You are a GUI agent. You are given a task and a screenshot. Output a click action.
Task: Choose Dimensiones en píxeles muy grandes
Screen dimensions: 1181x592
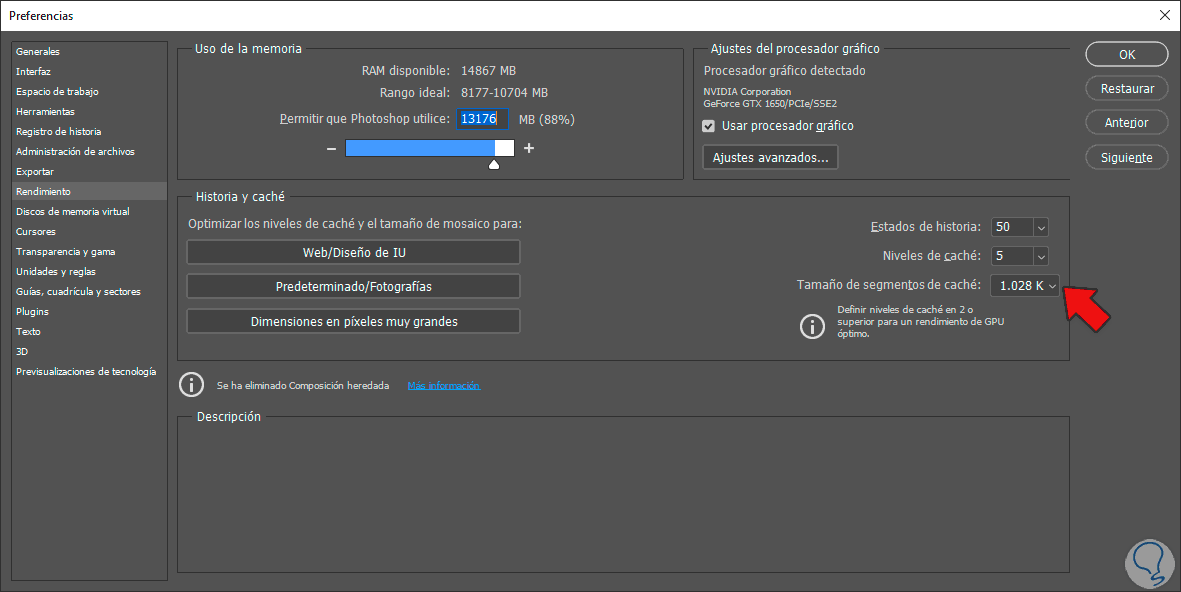point(353,321)
